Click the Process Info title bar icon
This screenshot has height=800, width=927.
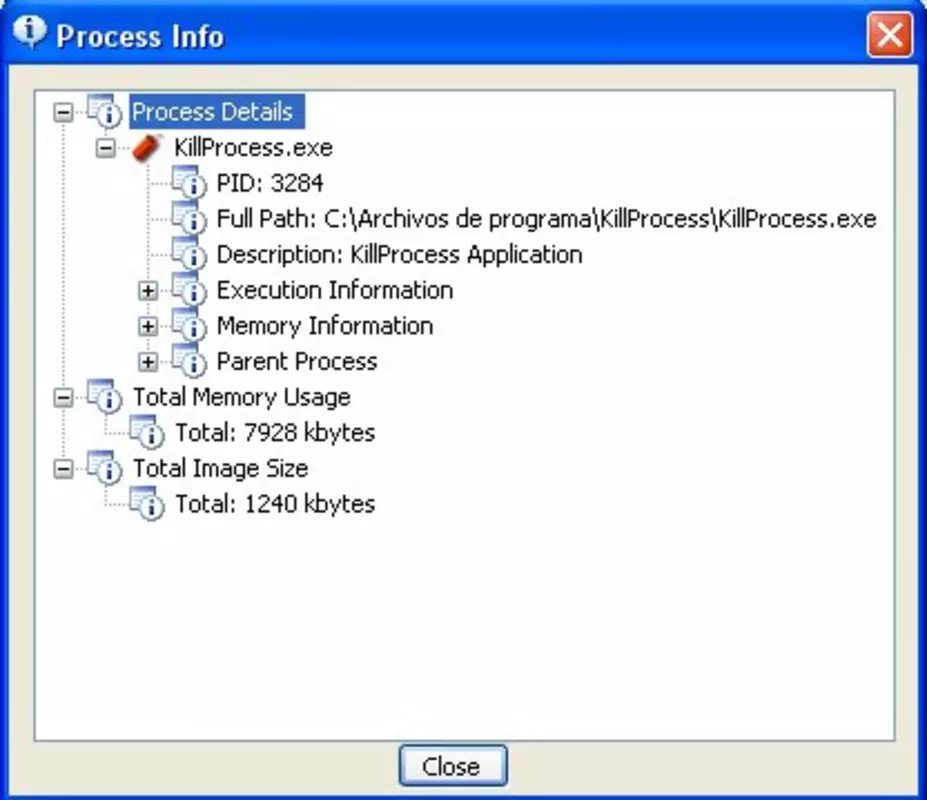[x=29, y=32]
